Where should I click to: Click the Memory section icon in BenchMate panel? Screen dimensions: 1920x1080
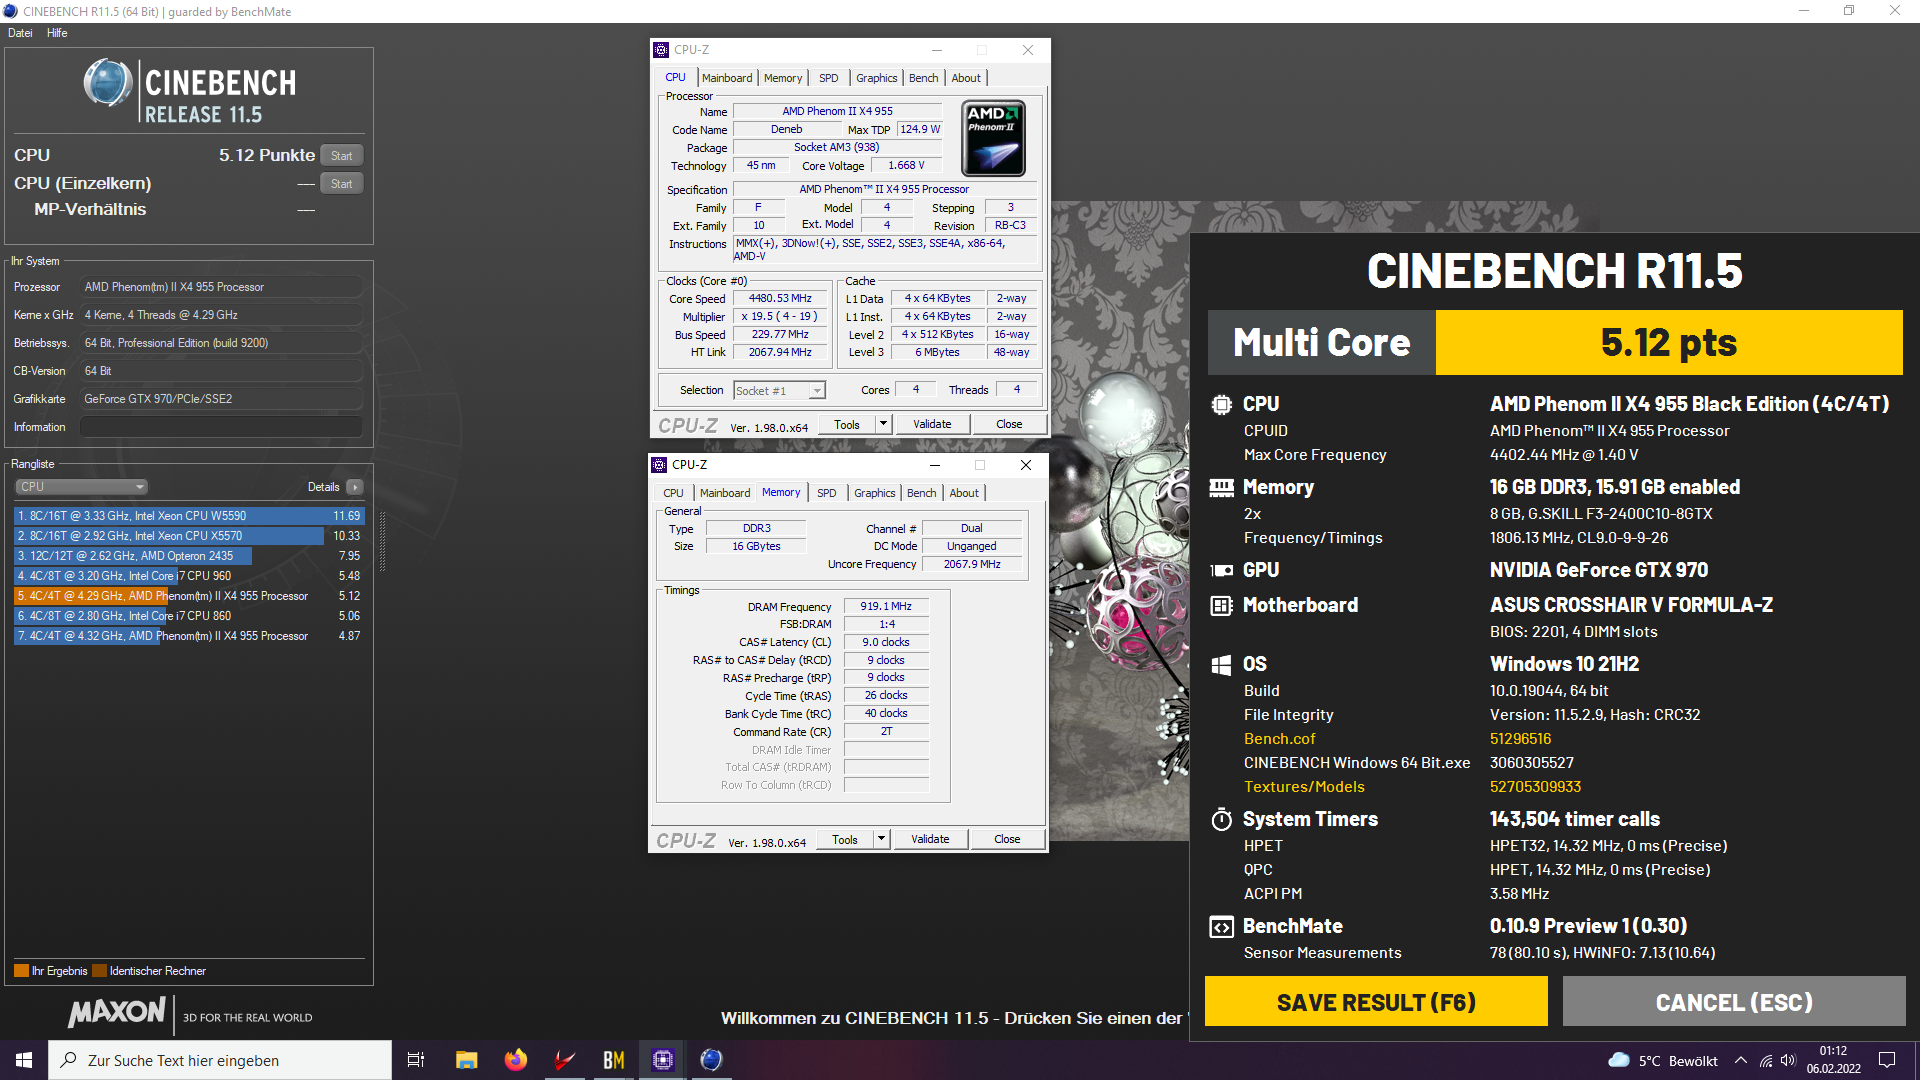point(1221,487)
